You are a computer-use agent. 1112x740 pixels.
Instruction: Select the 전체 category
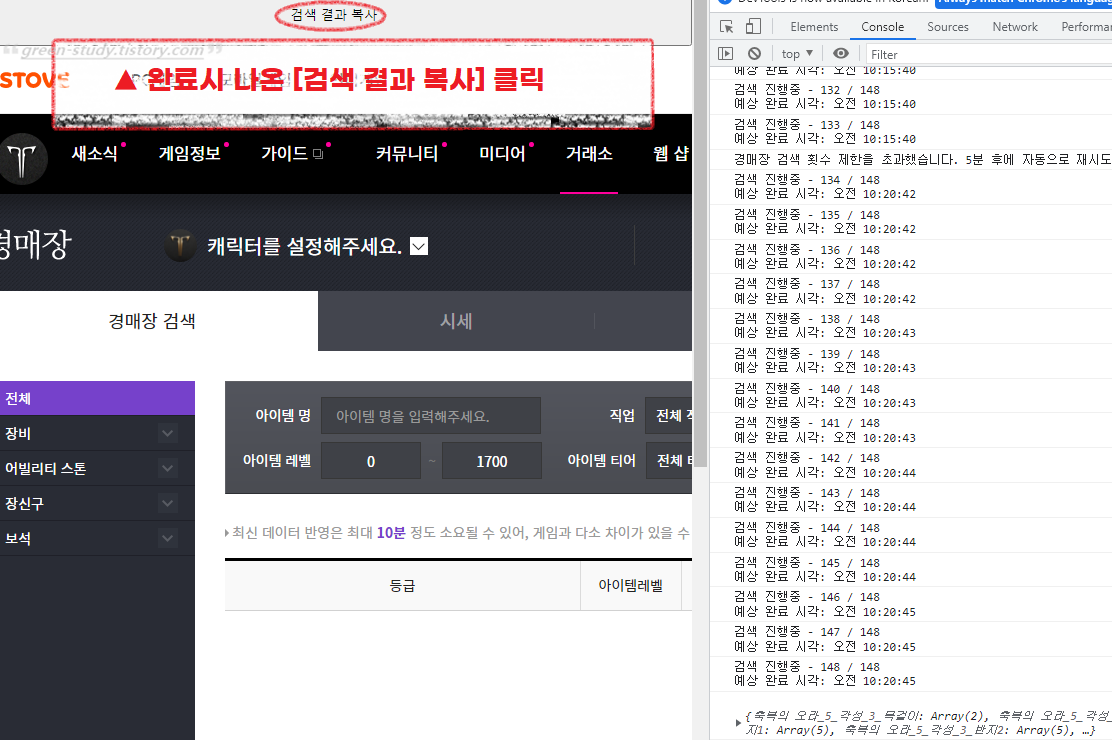click(97, 398)
